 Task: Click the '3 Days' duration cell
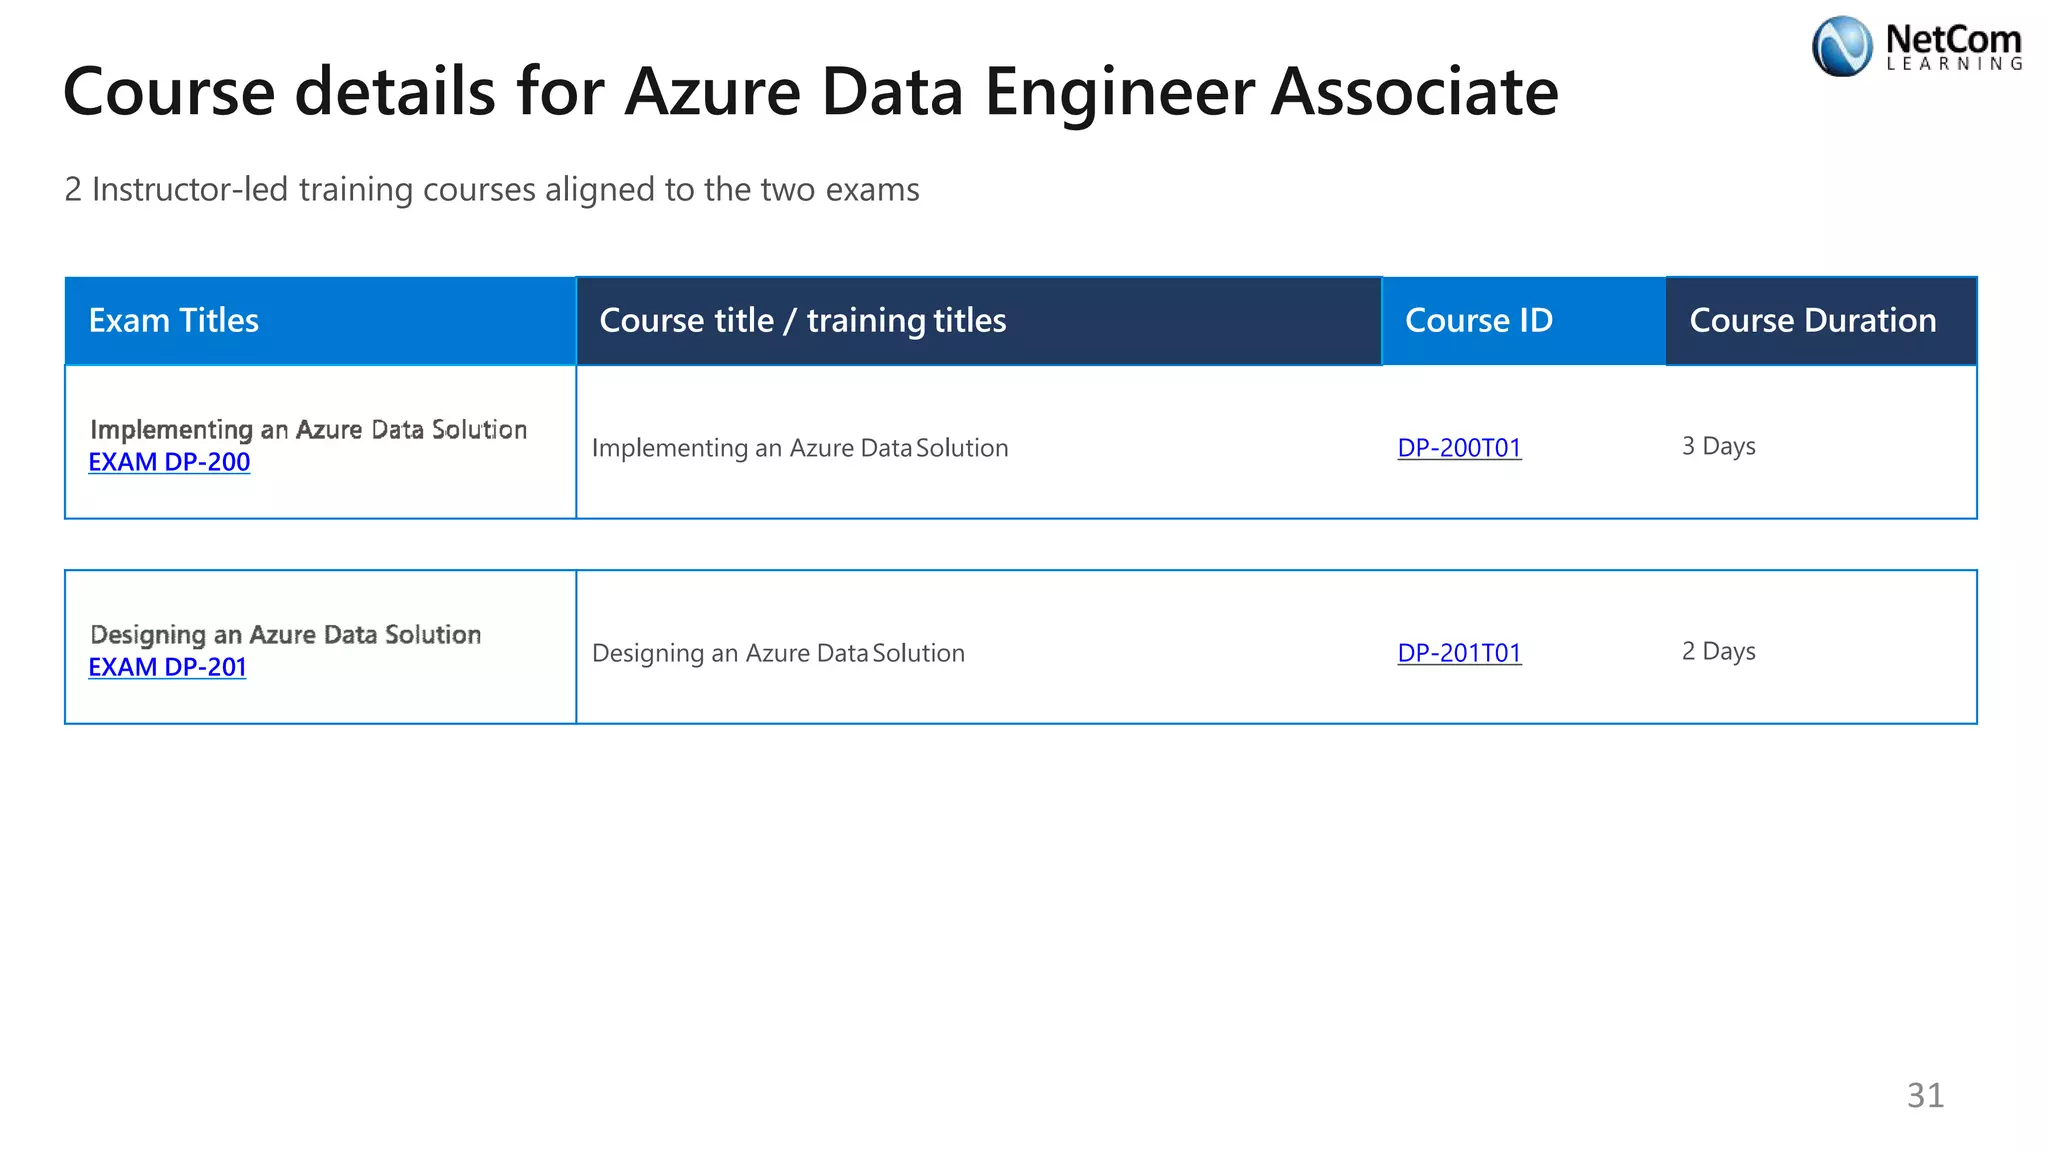click(x=1718, y=446)
